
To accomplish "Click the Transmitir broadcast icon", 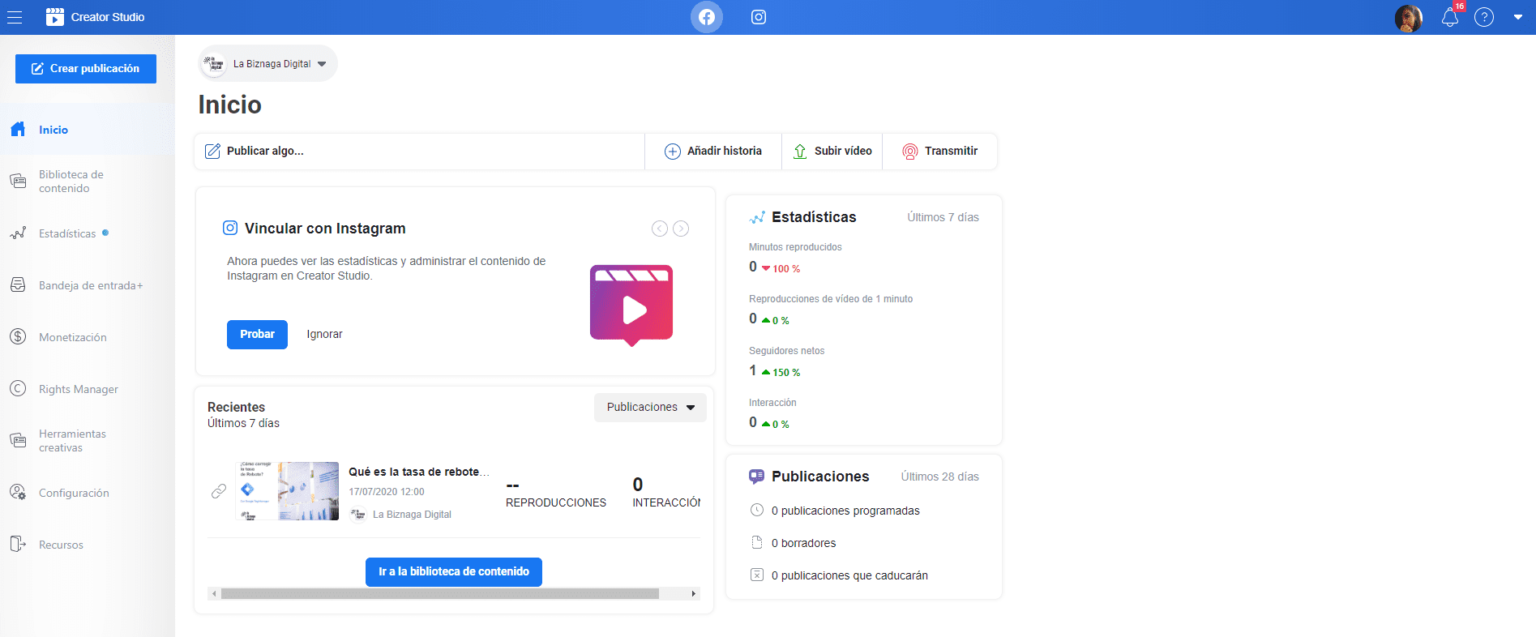I will point(910,150).
